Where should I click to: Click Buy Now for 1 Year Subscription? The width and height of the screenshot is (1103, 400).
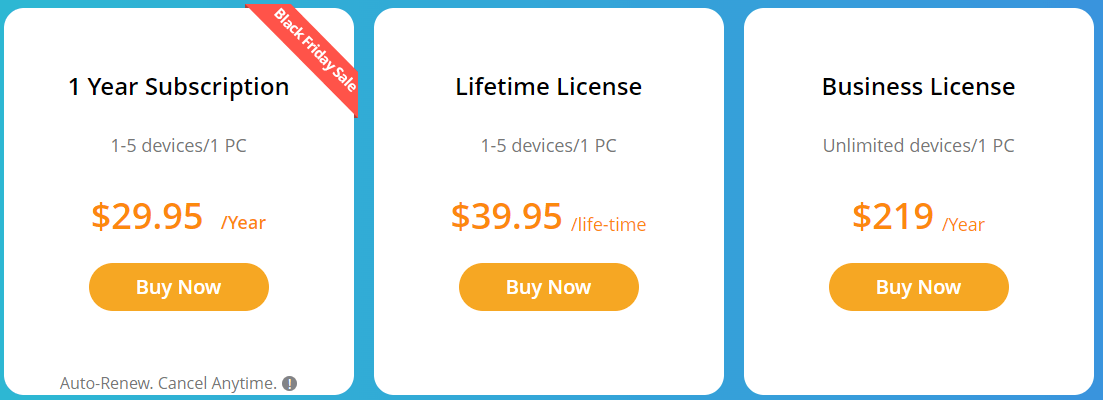pyautogui.click(x=179, y=287)
